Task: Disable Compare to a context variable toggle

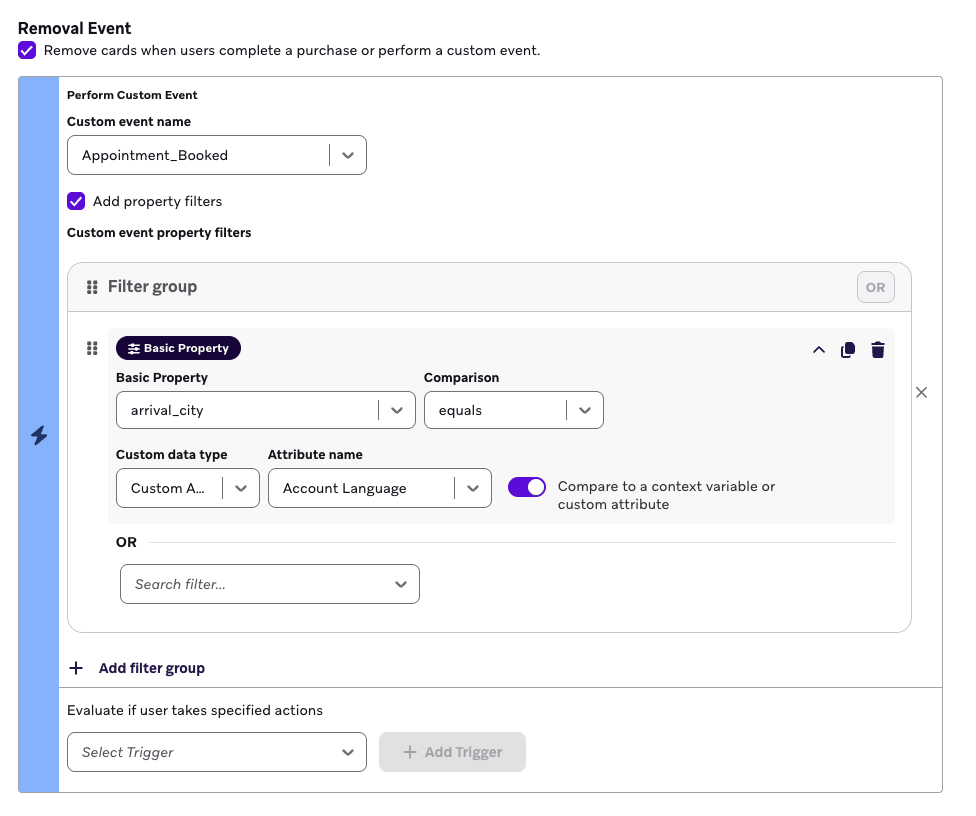Action: [x=527, y=487]
